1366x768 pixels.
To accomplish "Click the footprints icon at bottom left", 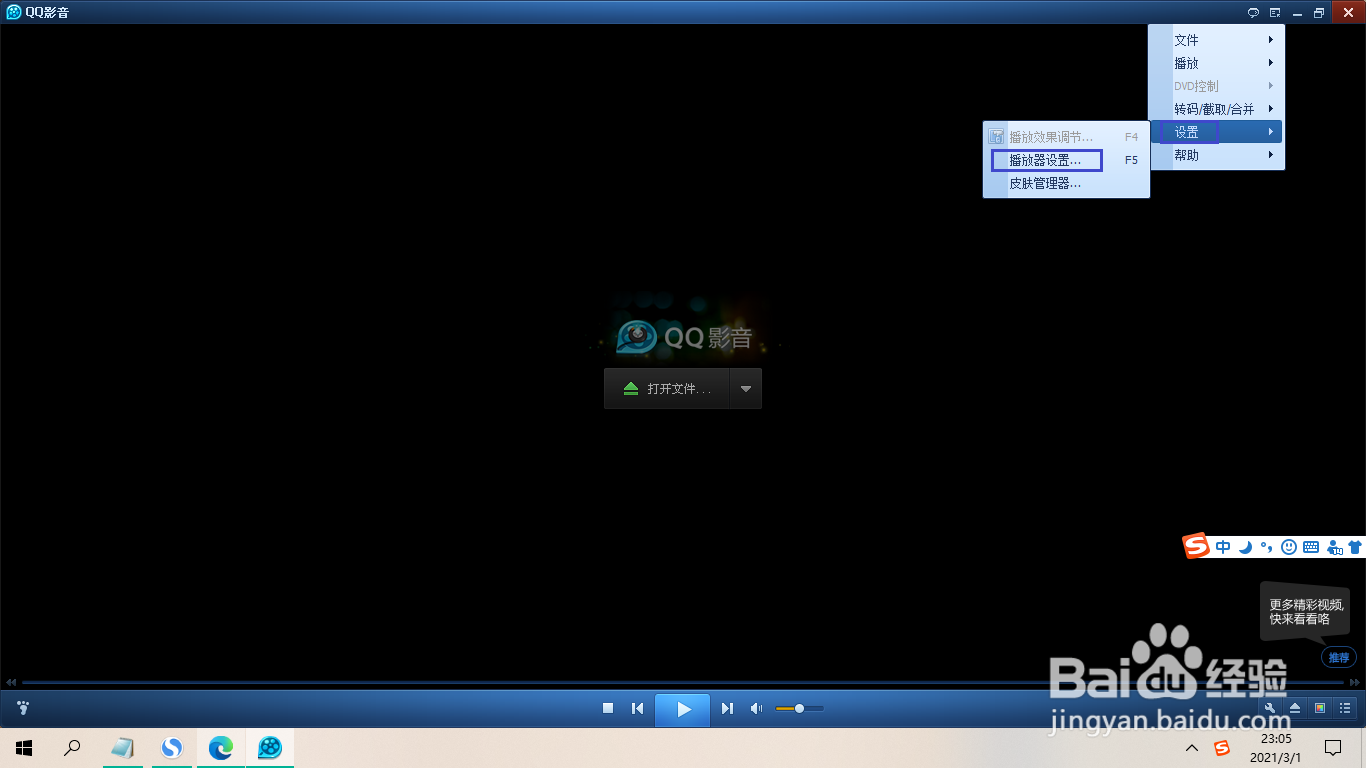I will pos(23,708).
